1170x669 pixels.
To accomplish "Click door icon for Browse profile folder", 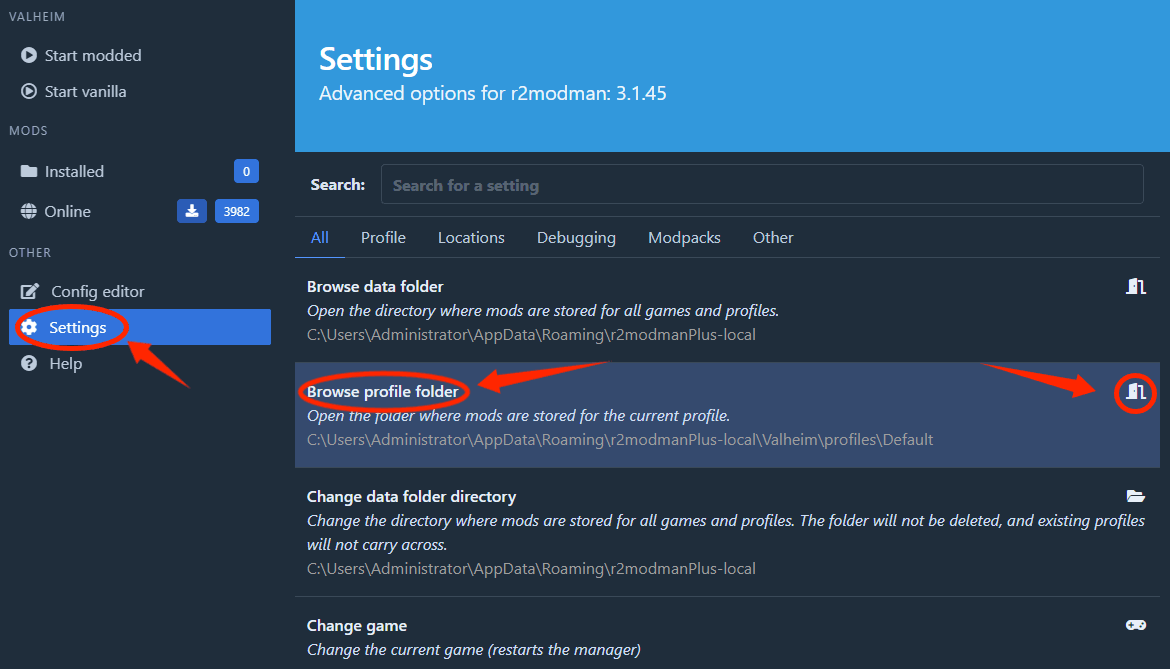I will [x=1136, y=392].
